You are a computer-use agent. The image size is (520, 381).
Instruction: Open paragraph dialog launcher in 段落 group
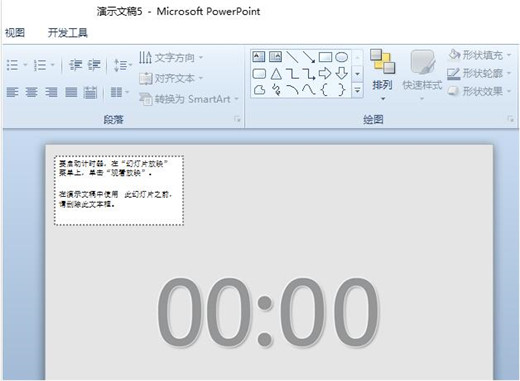point(237,119)
